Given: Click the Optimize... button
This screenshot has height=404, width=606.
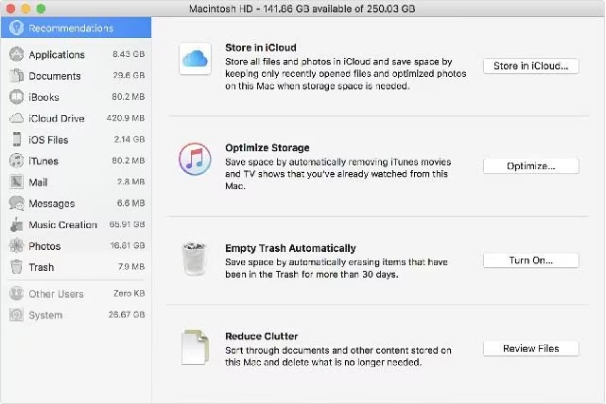Looking at the screenshot, I should [531, 166].
